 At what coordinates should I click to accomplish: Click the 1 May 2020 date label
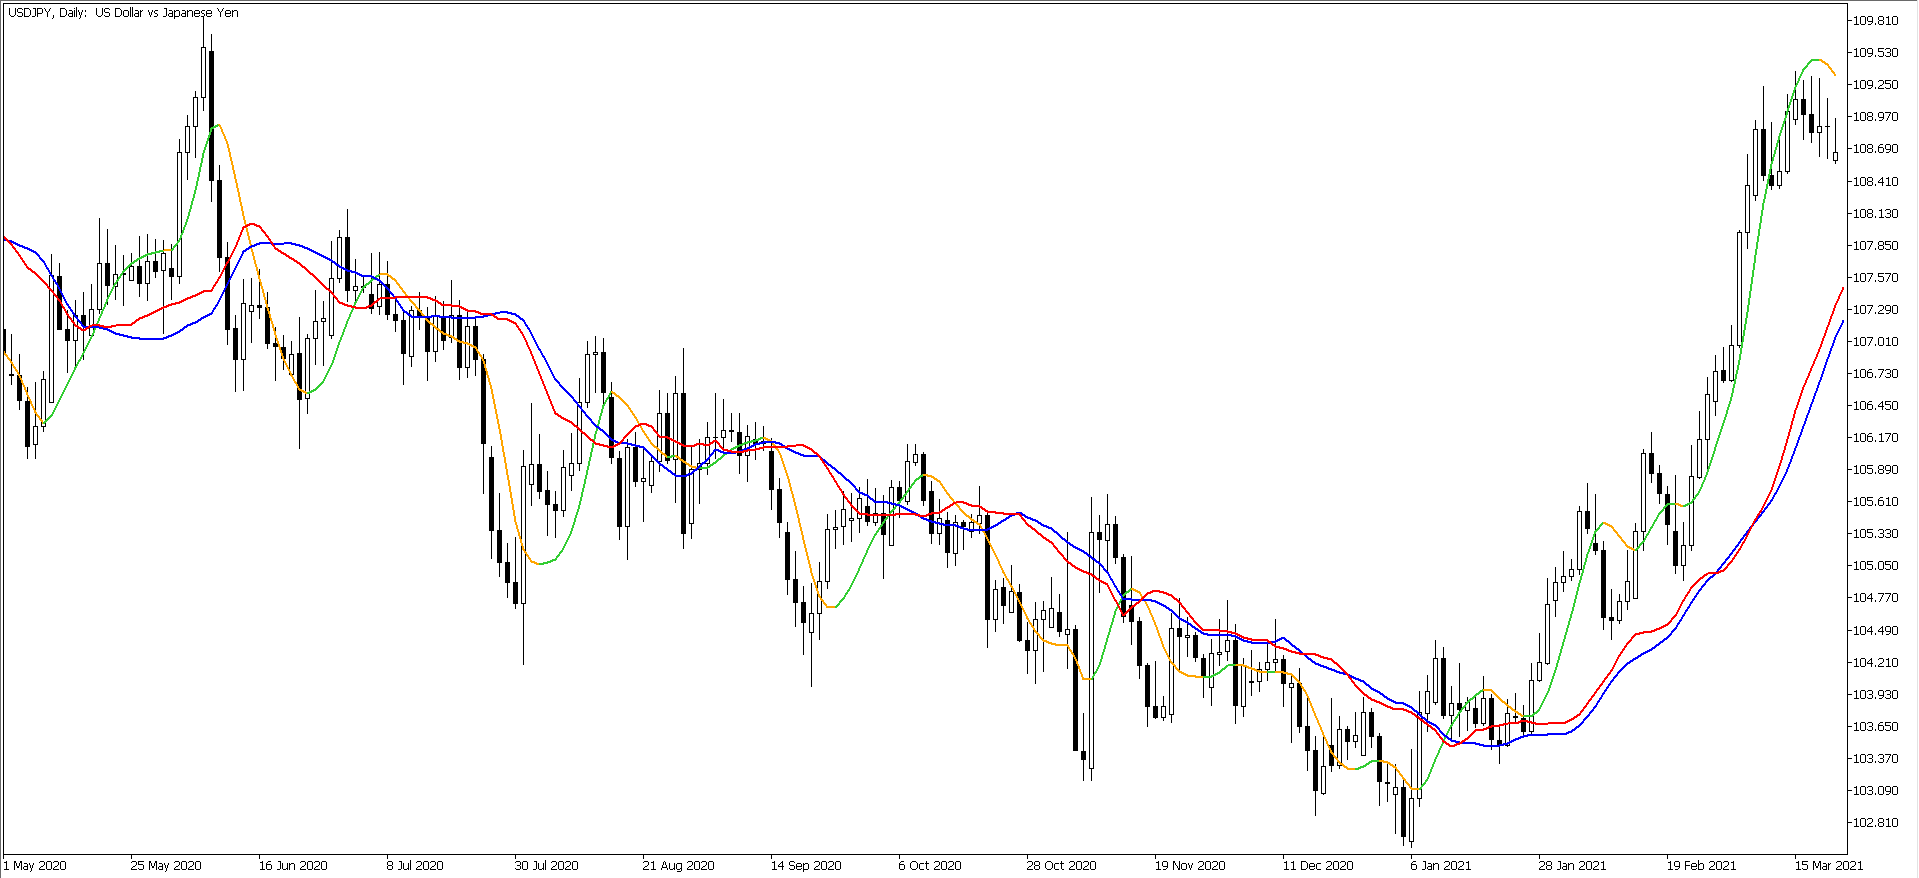click(35, 865)
